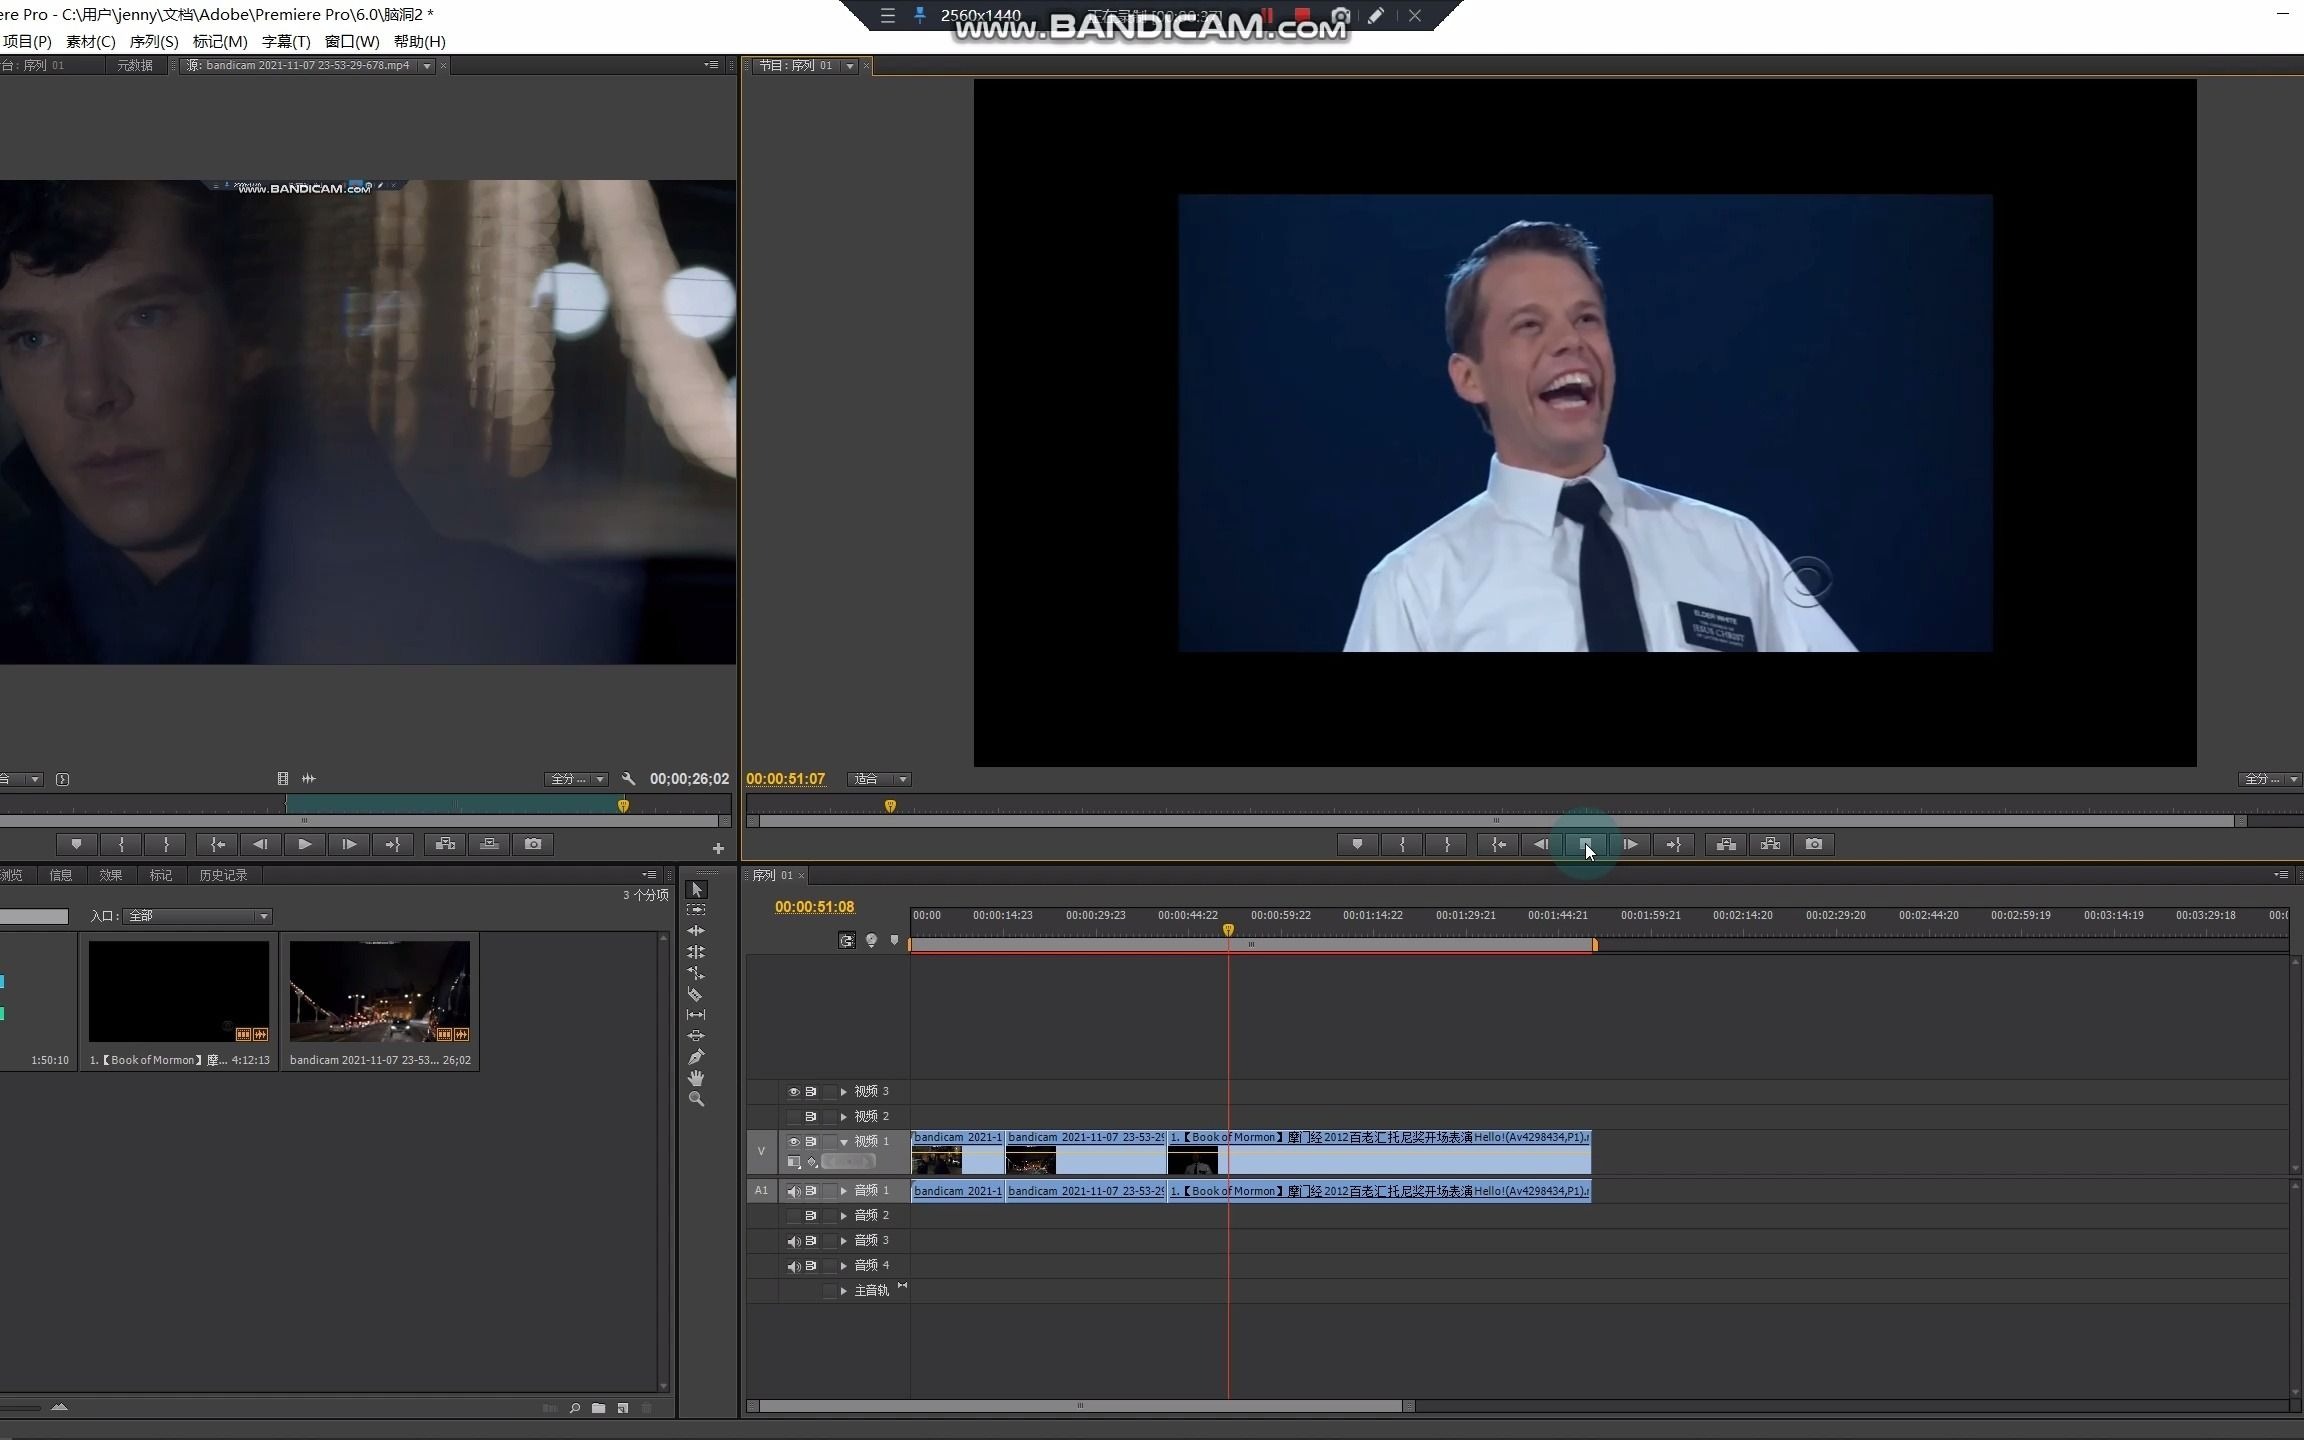Viewport: 2304px width, 1440px height.
Task: Expand Audio 3 track
Action: 844,1241
